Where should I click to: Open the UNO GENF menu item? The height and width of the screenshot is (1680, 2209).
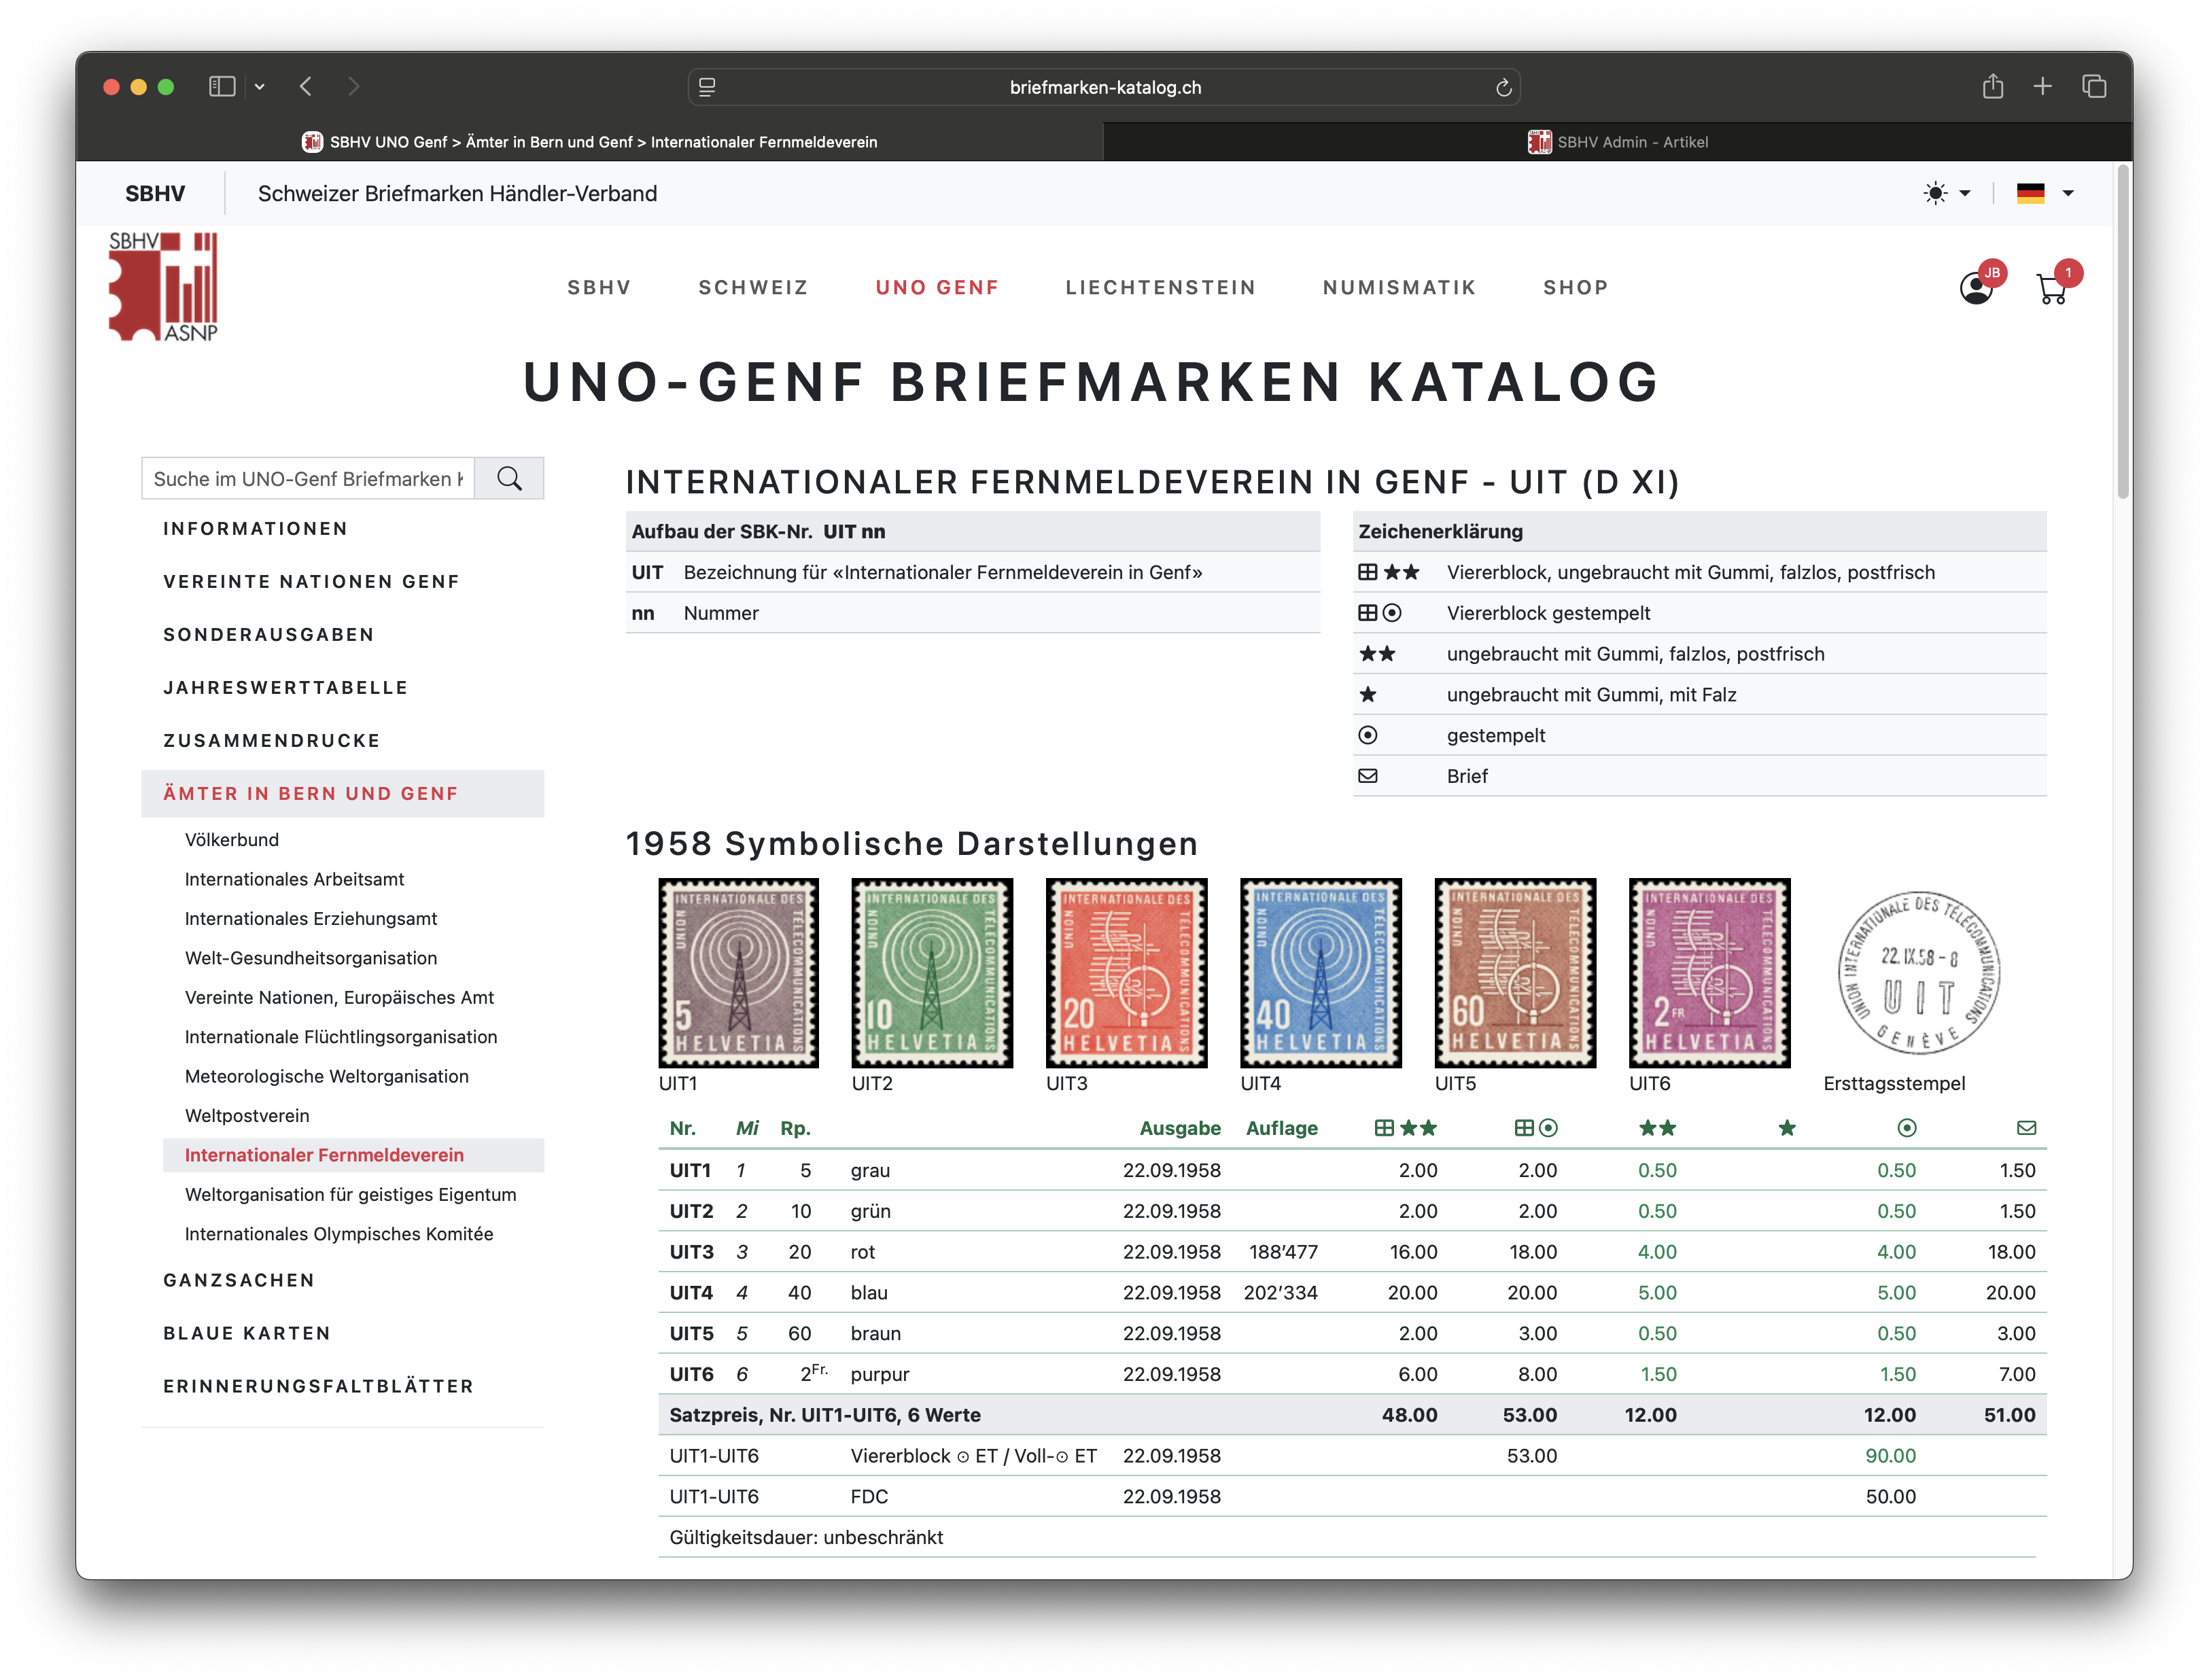[x=936, y=288]
